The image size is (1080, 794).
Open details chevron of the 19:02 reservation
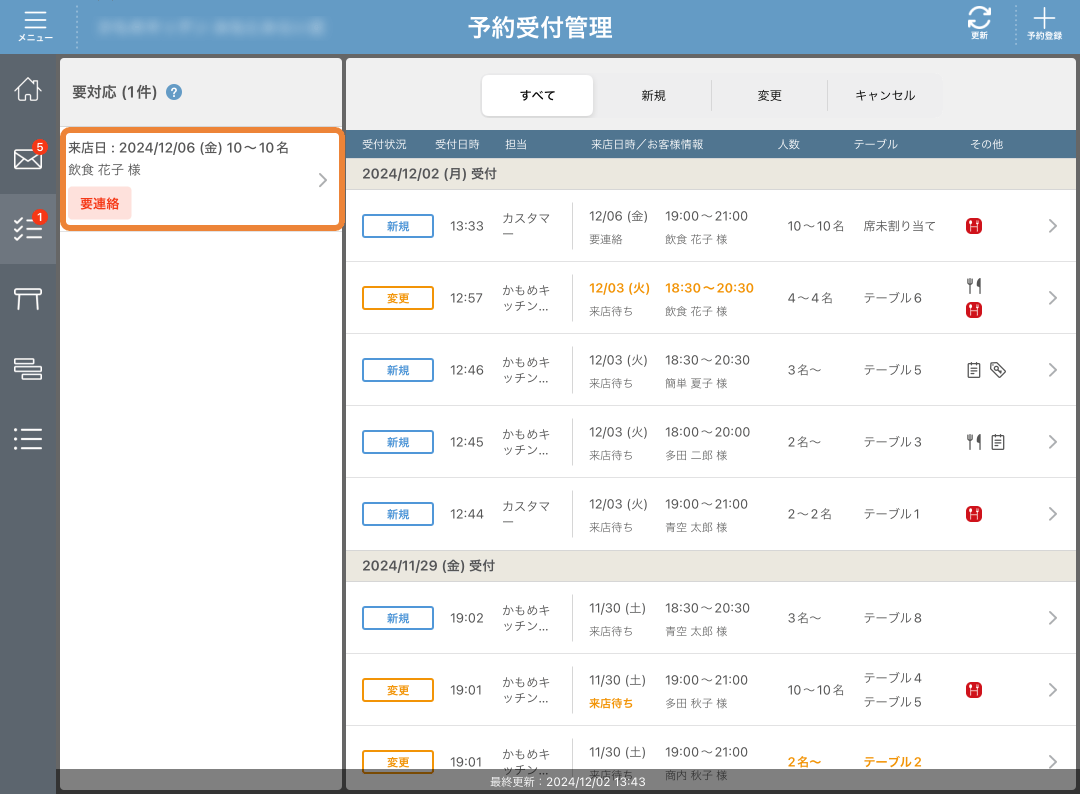1052,618
